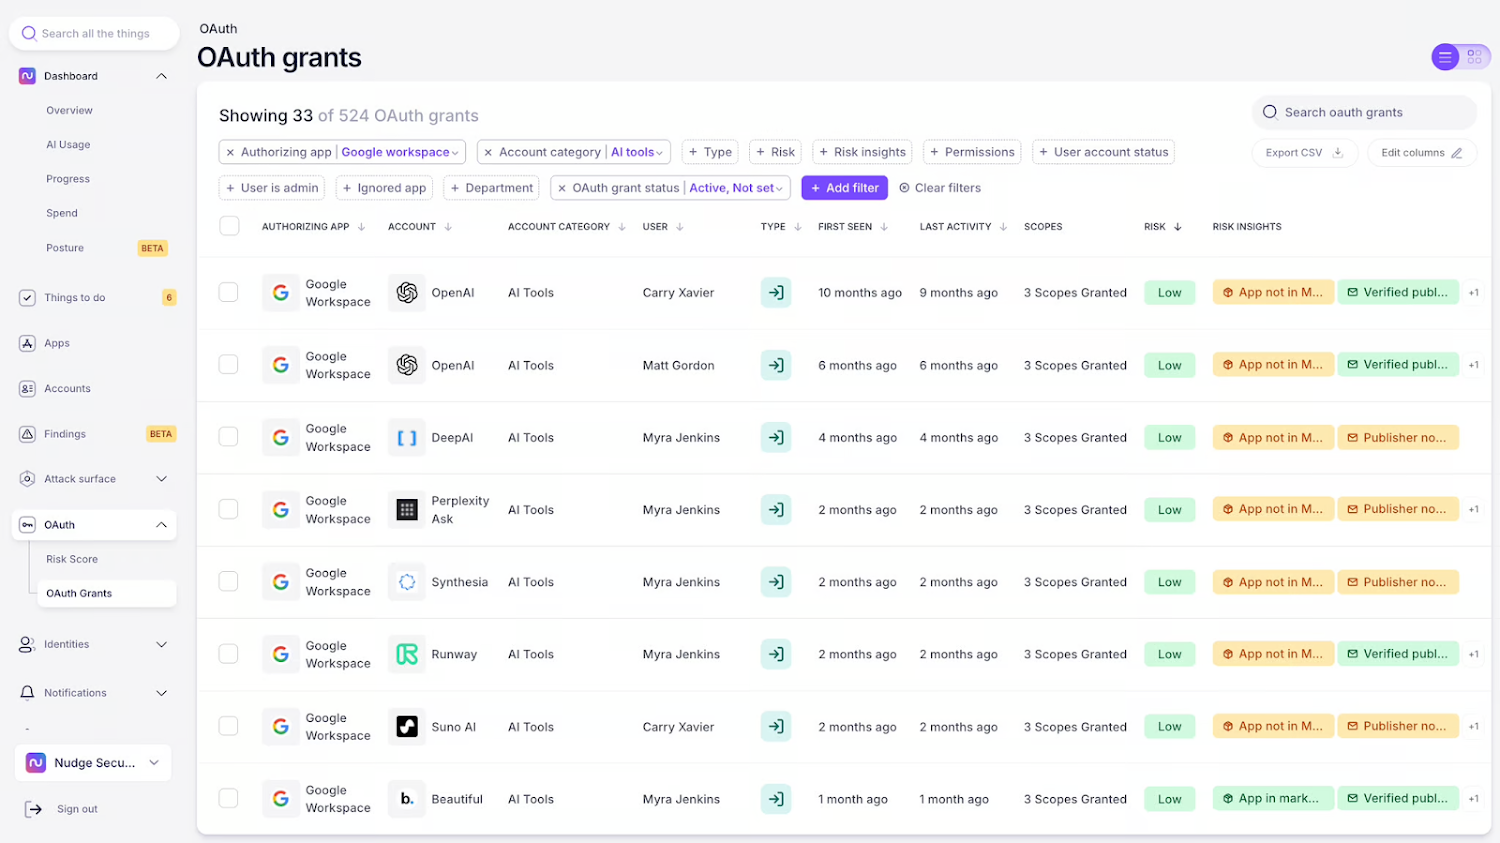
Task: Switch to the list view toggle
Action: (x=1445, y=57)
